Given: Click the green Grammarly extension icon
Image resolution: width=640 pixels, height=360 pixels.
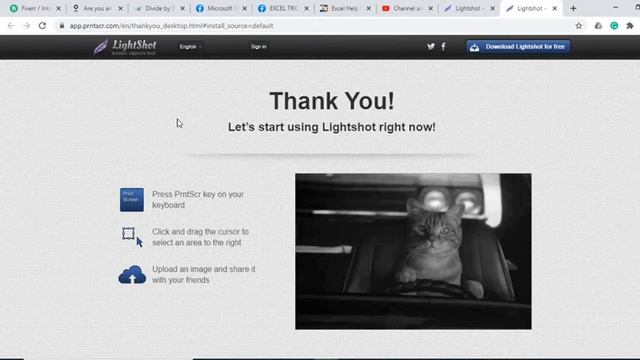Looking at the screenshot, I should point(614,26).
